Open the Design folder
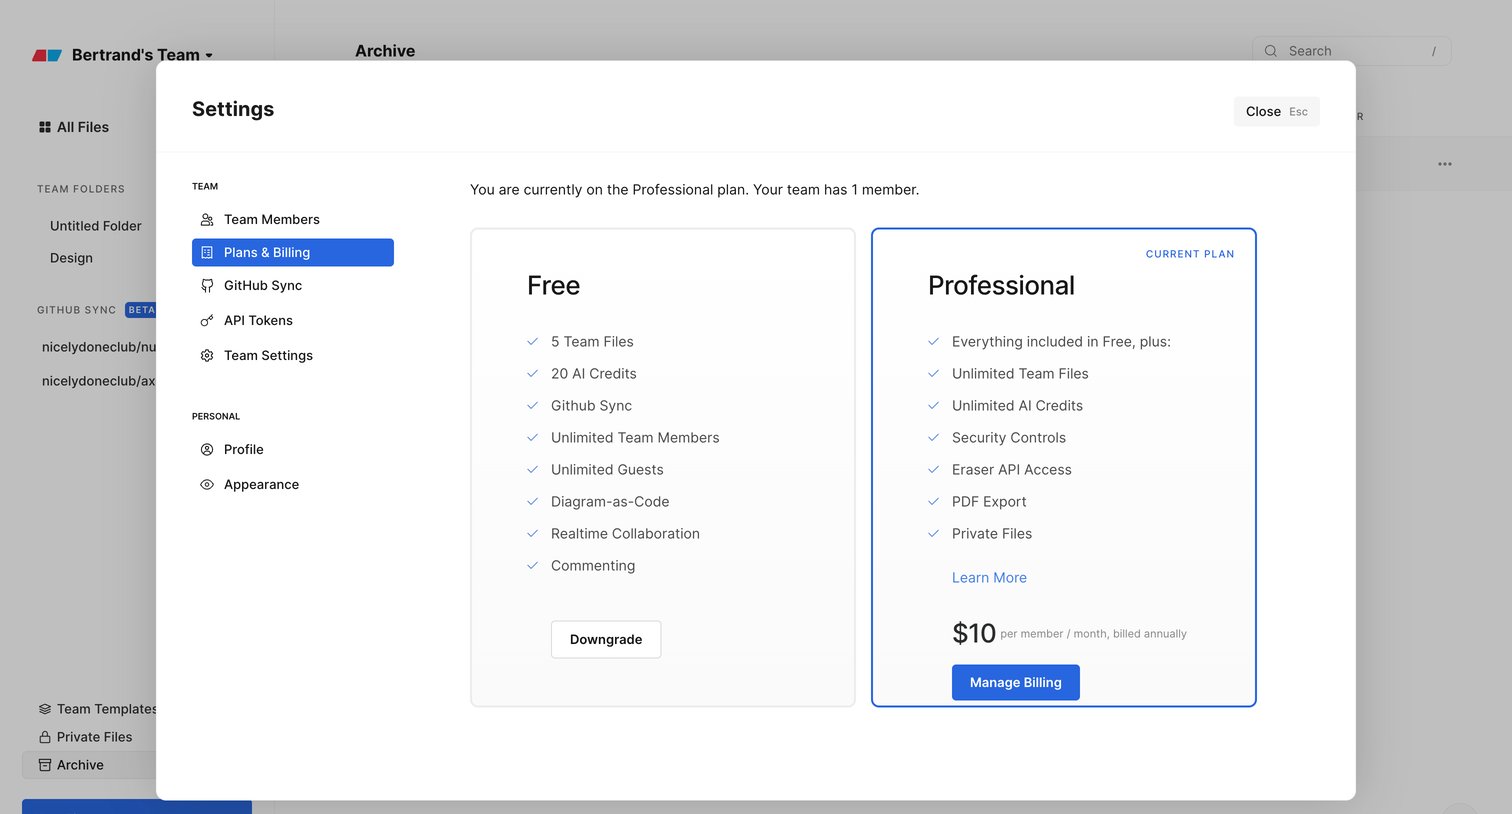 (71, 258)
